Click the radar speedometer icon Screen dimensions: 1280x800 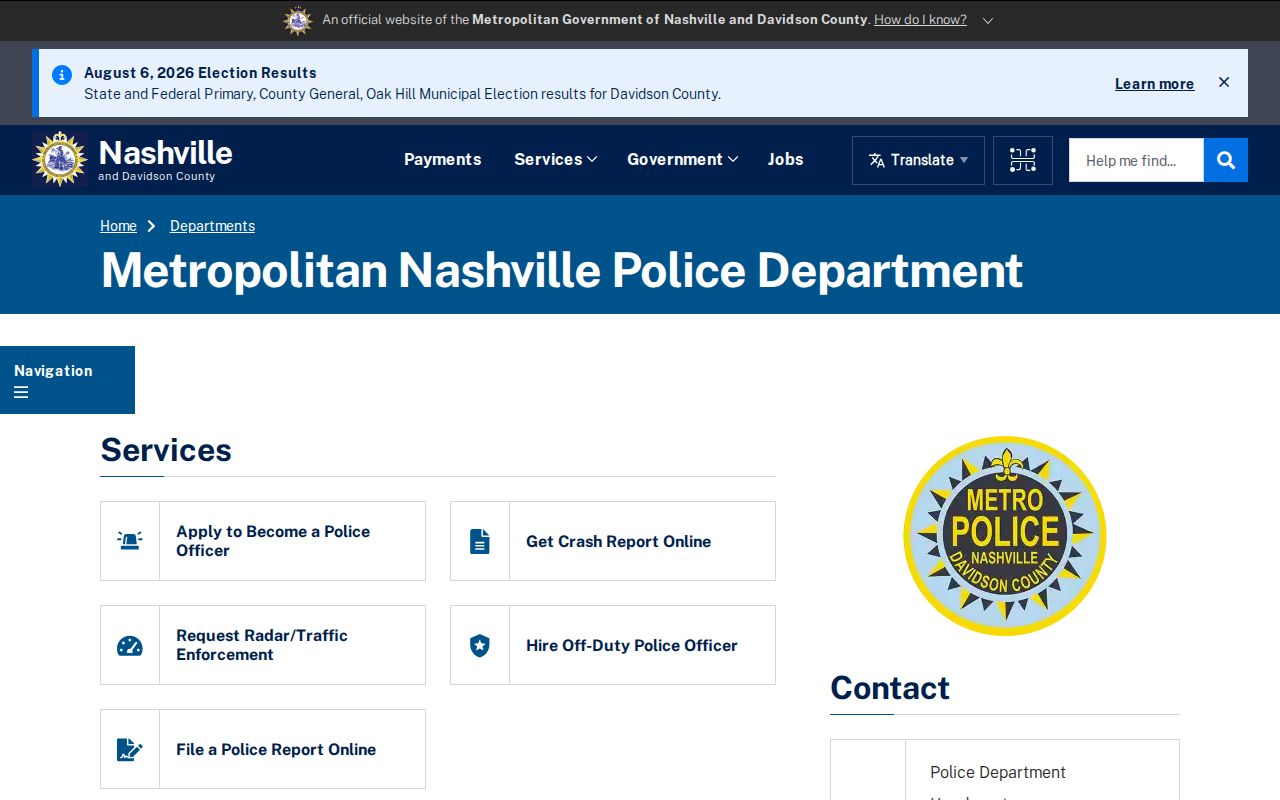pos(130,645)
